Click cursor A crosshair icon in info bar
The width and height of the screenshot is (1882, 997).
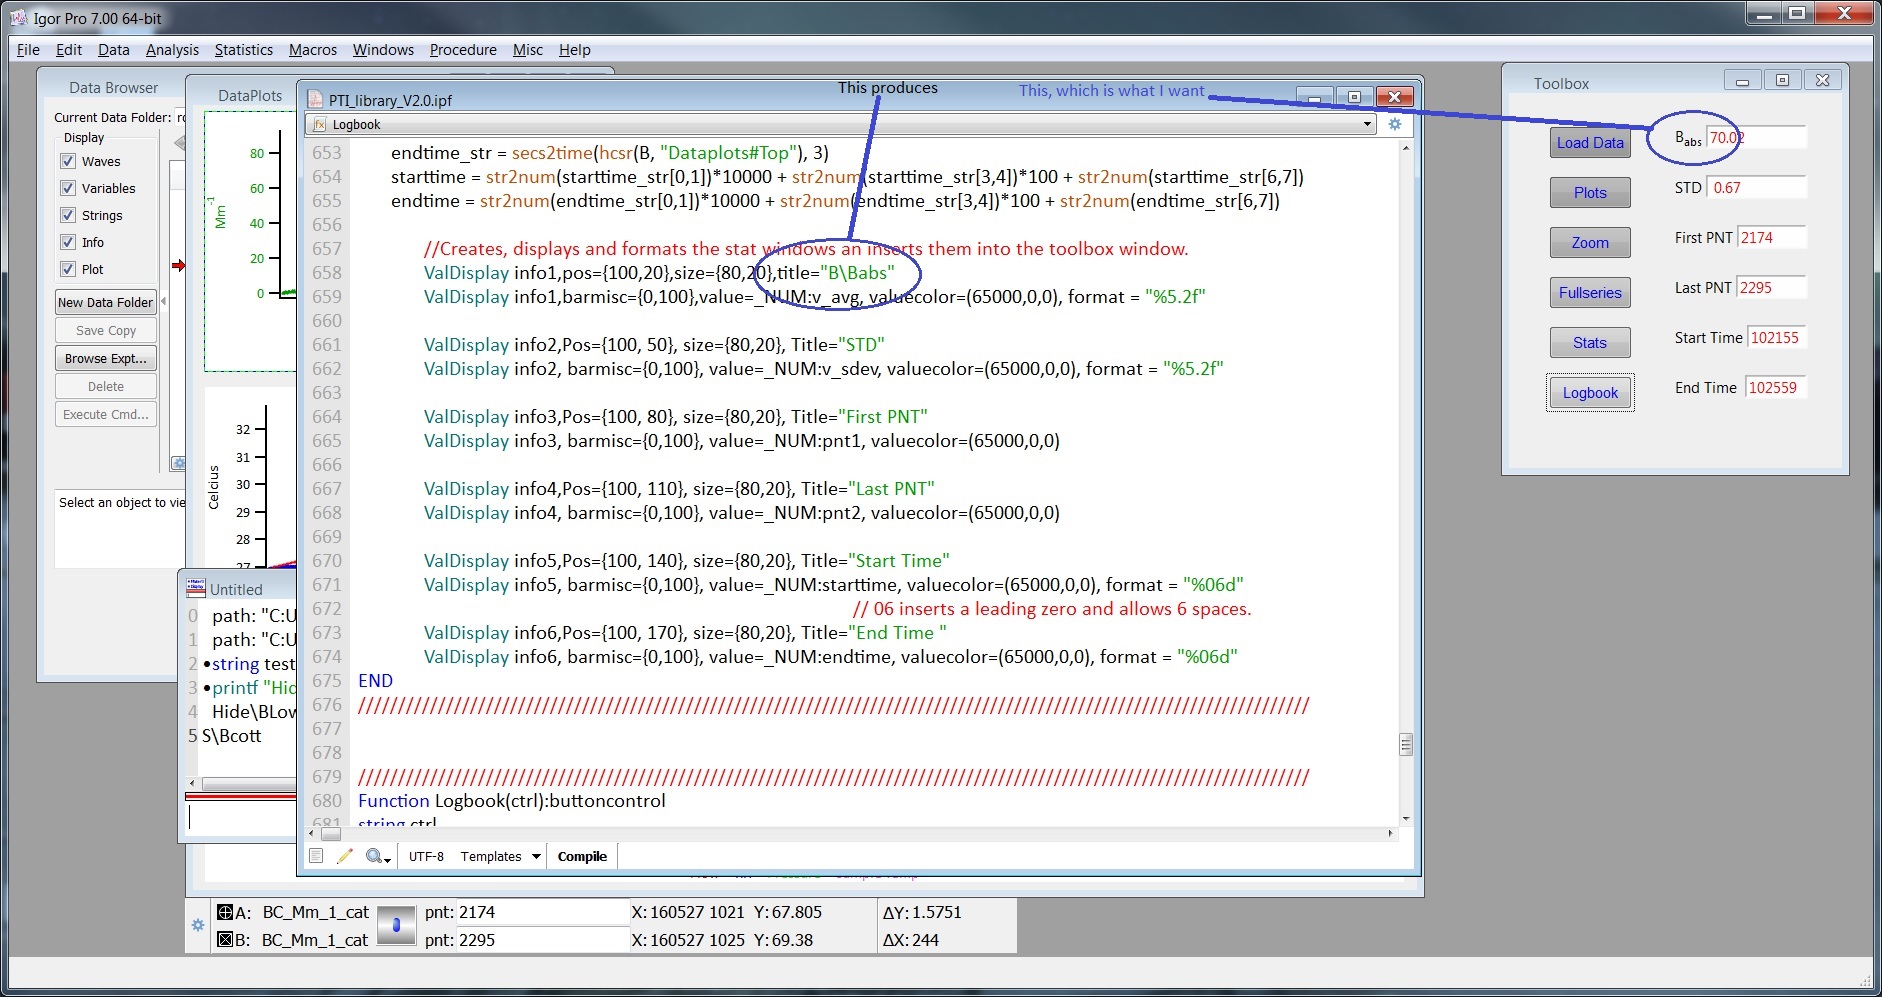223,912
